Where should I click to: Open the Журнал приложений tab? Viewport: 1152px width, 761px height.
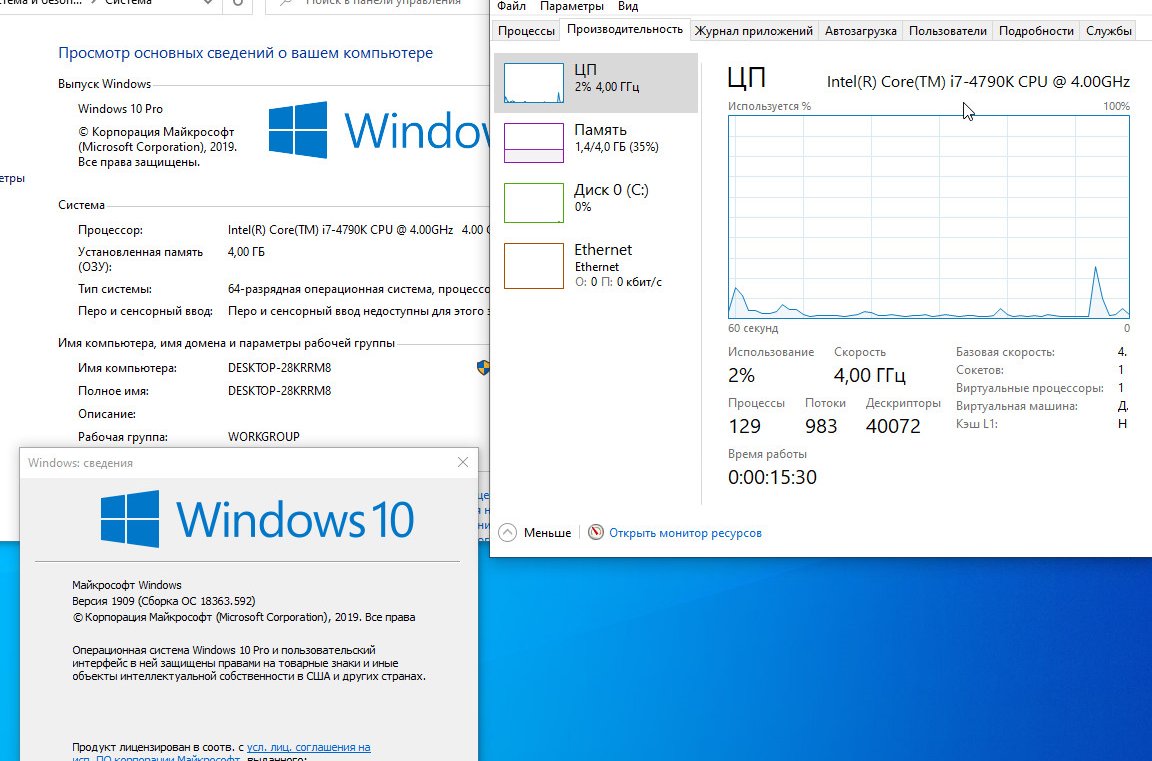pos(754,31)
